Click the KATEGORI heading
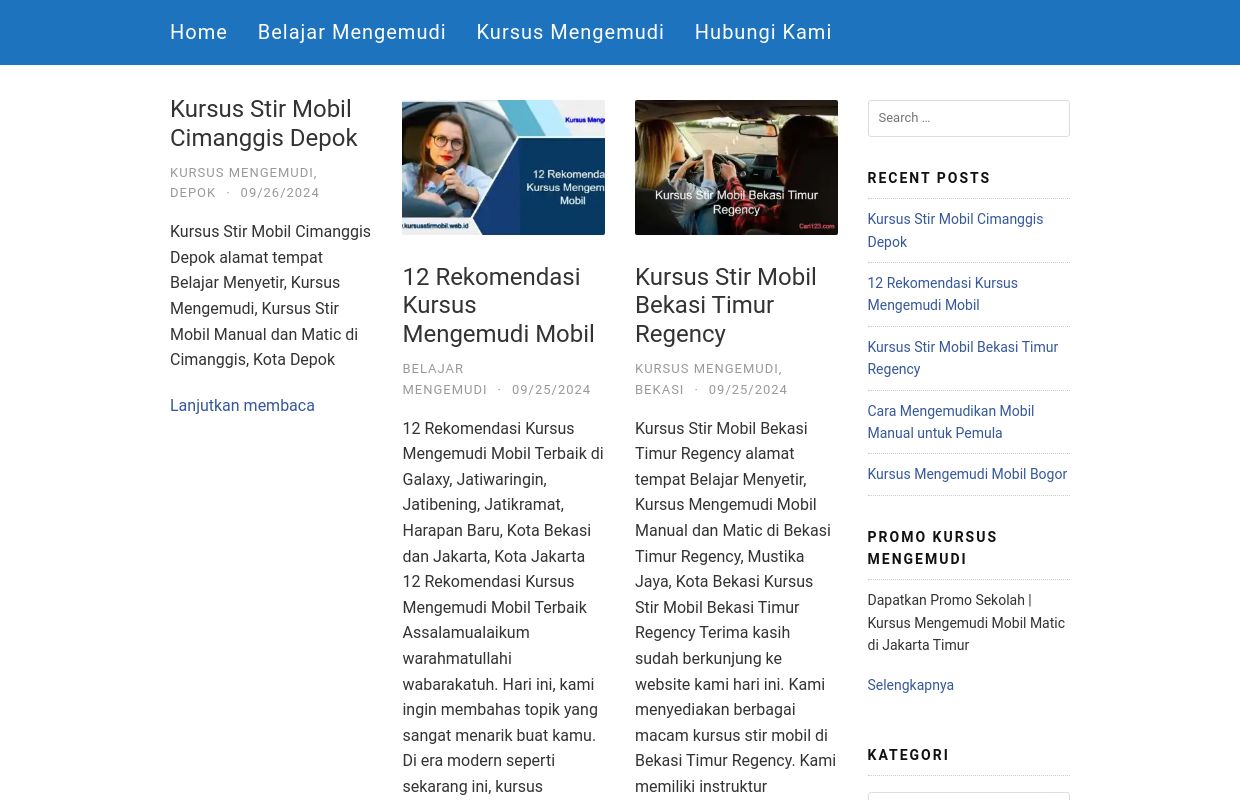Screen dimensions: 1240x800 [x=908, y=755]
